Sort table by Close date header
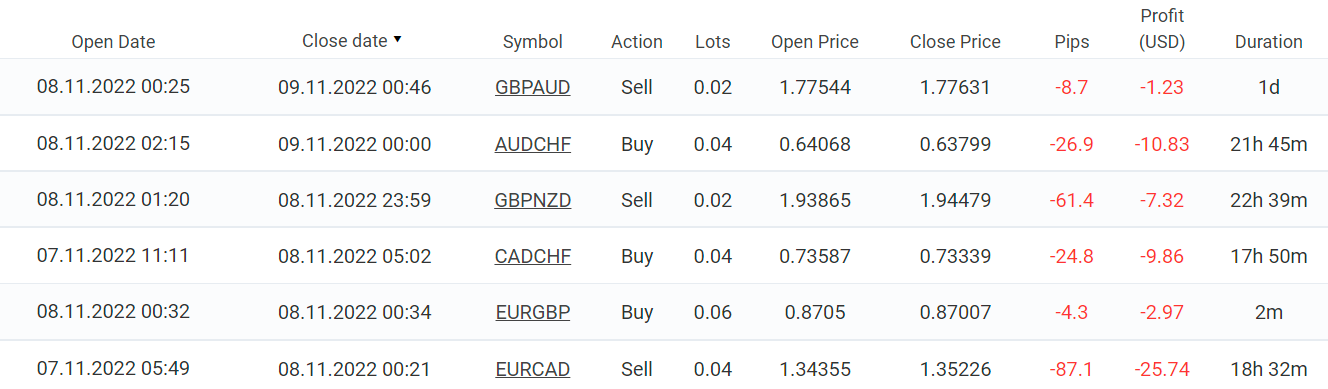 point(344,41)
